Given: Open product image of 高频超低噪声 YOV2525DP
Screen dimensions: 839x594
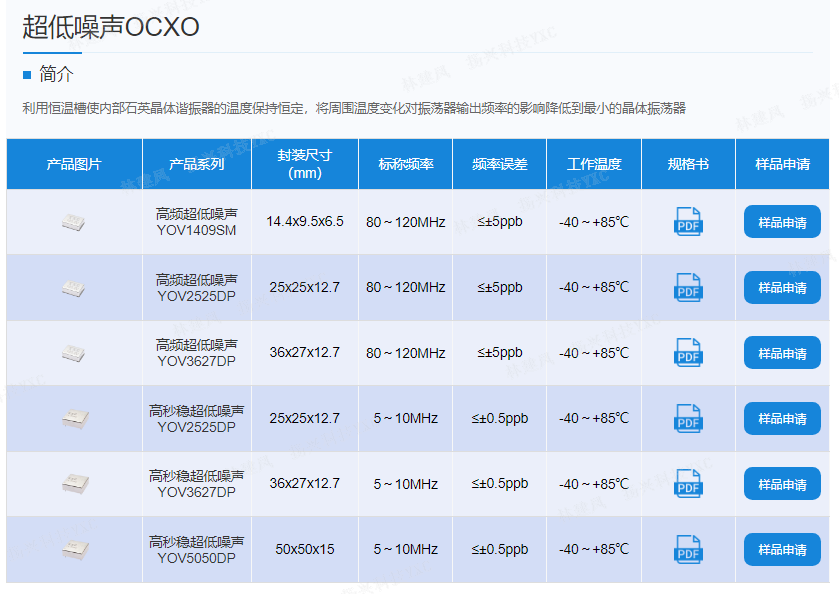Looking at the screenshot, I should pos(74,288).
